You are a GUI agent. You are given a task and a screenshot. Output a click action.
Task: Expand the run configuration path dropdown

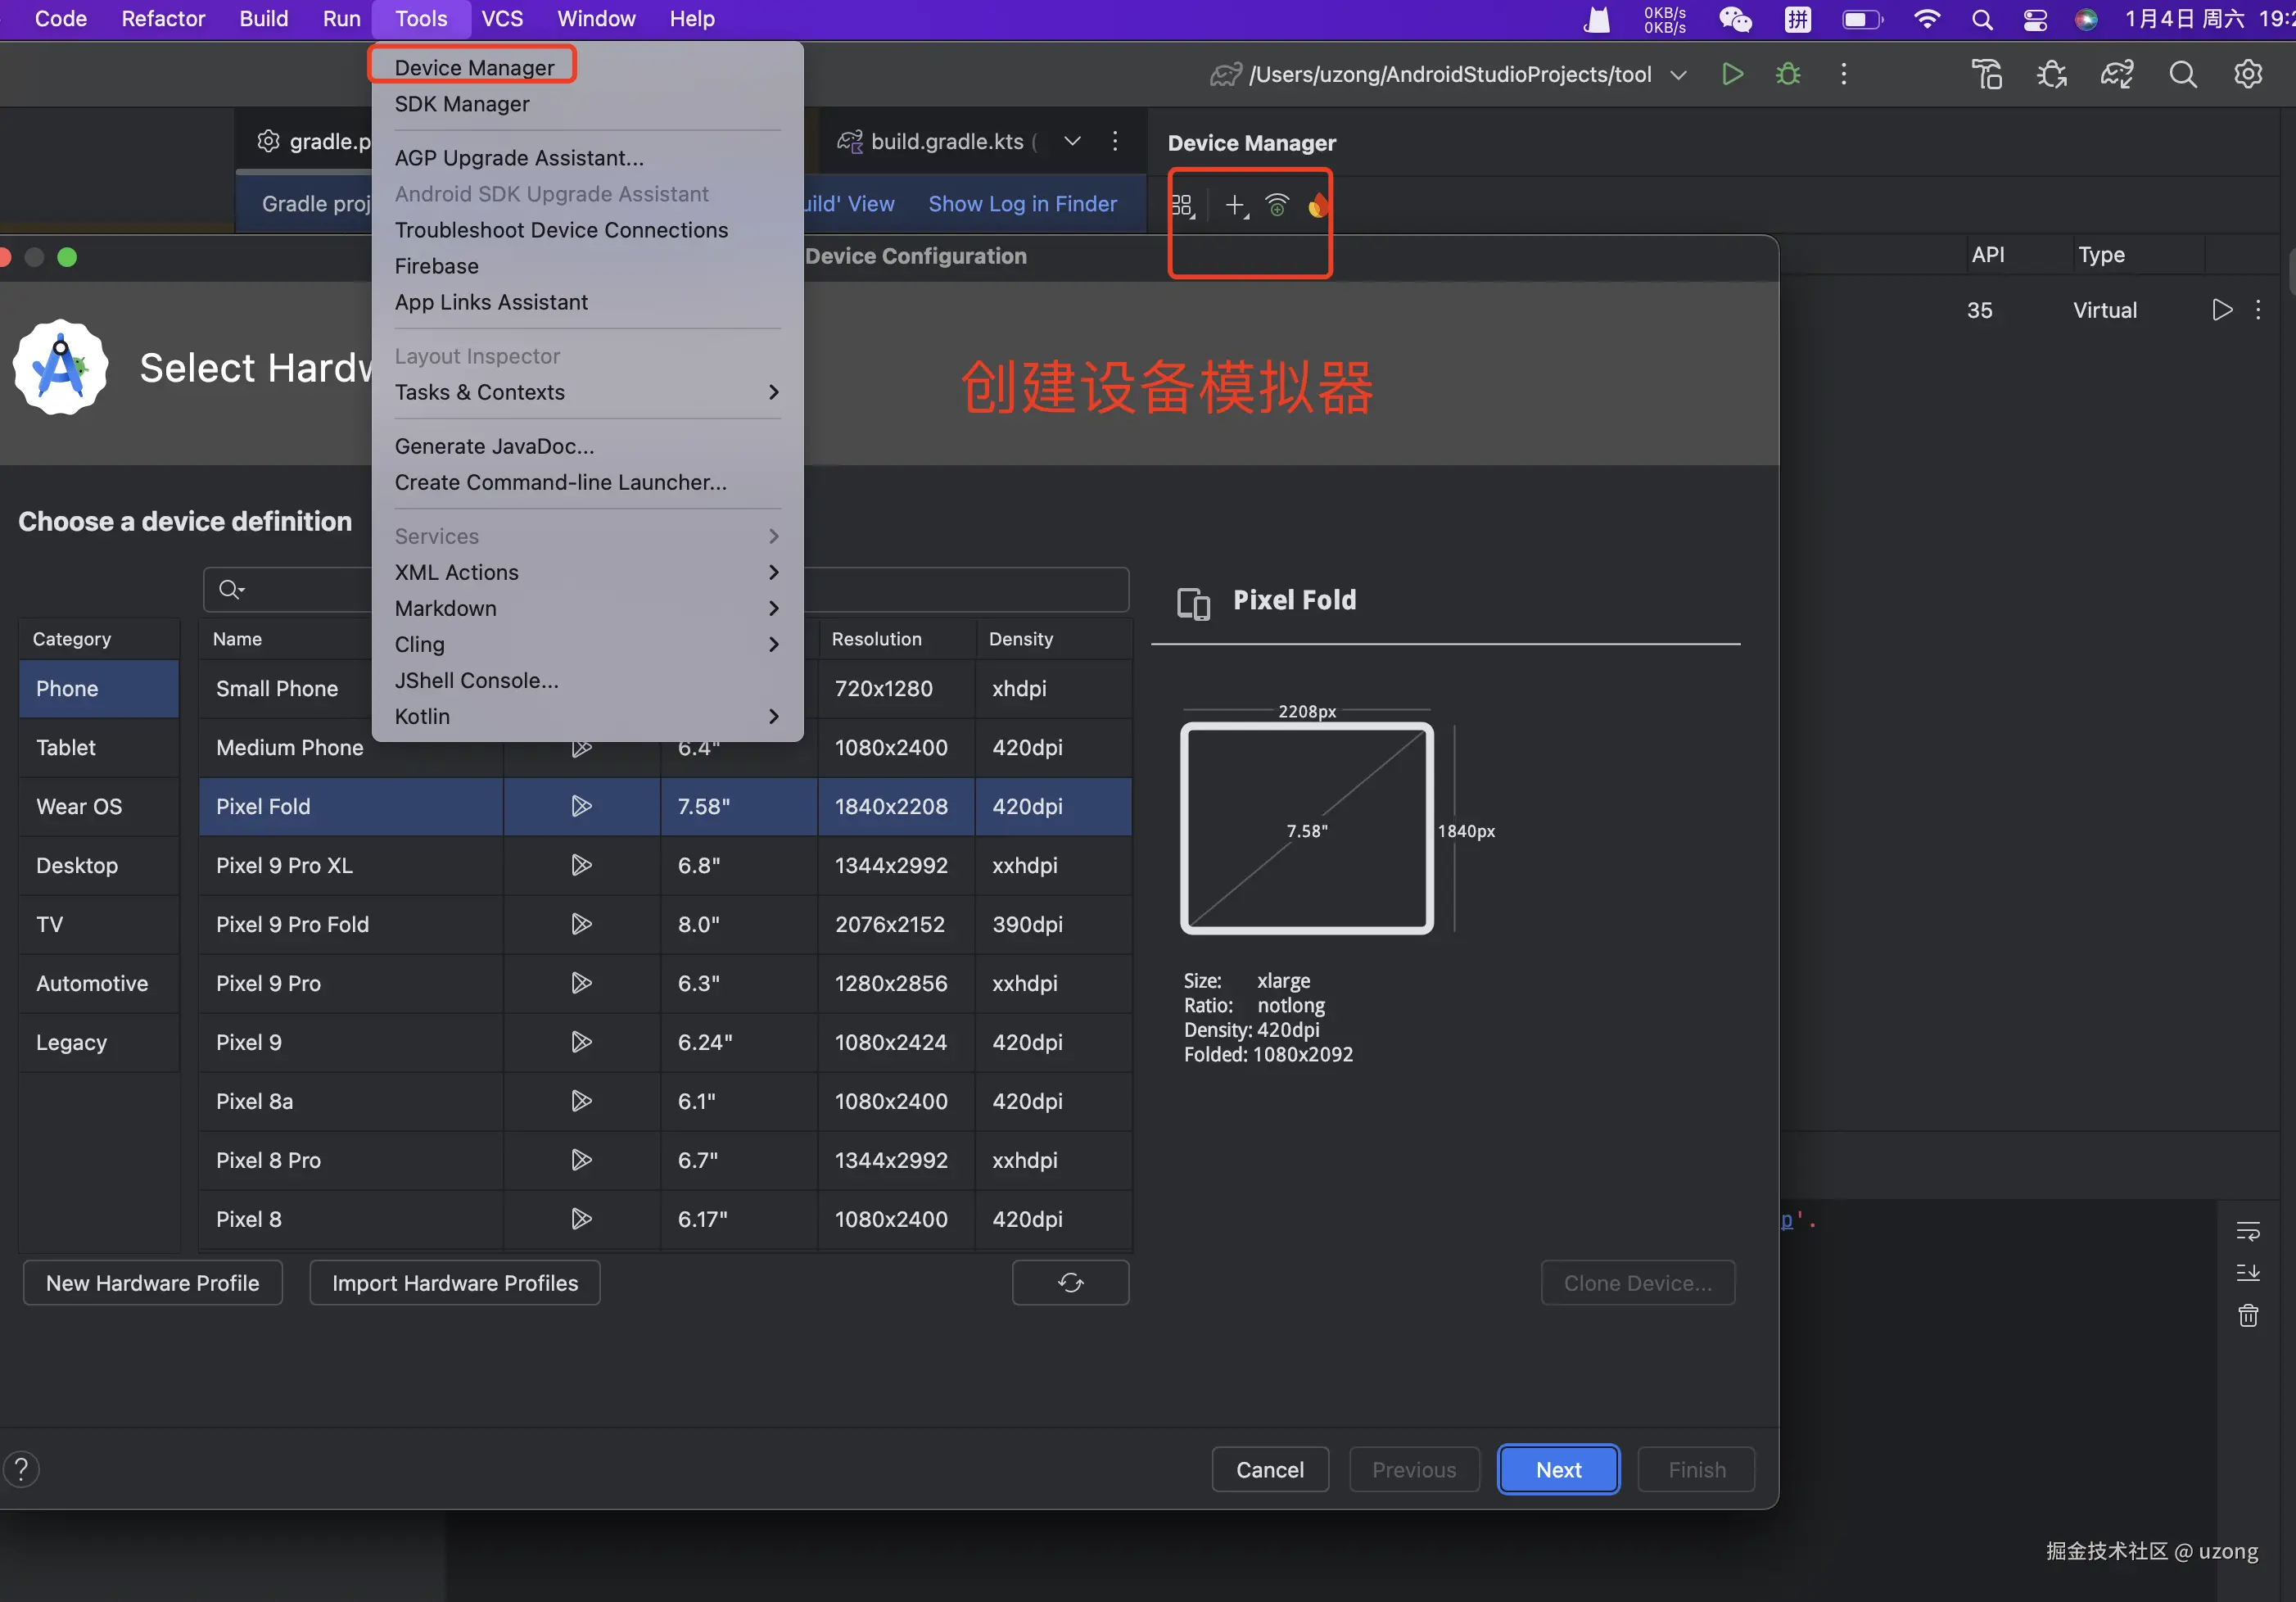1678,74
